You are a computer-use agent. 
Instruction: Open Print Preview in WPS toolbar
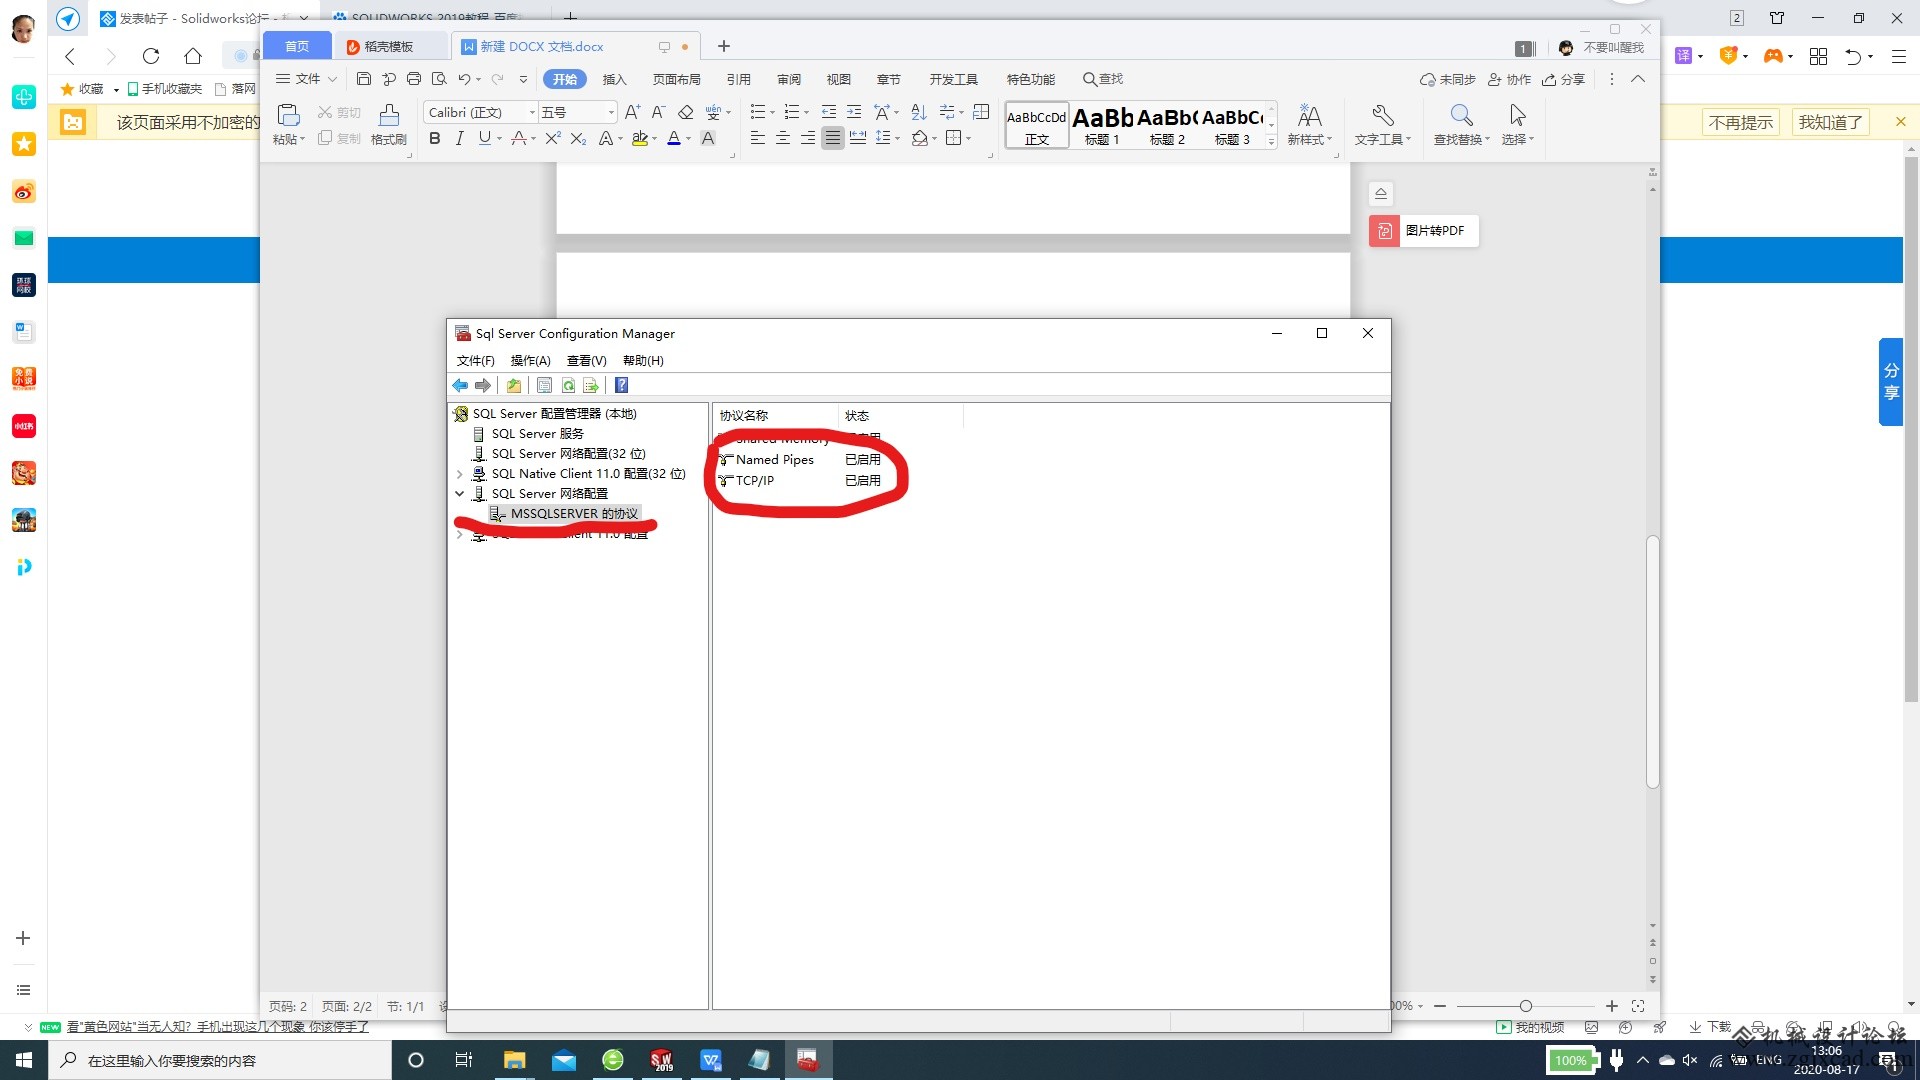point(439,79)
